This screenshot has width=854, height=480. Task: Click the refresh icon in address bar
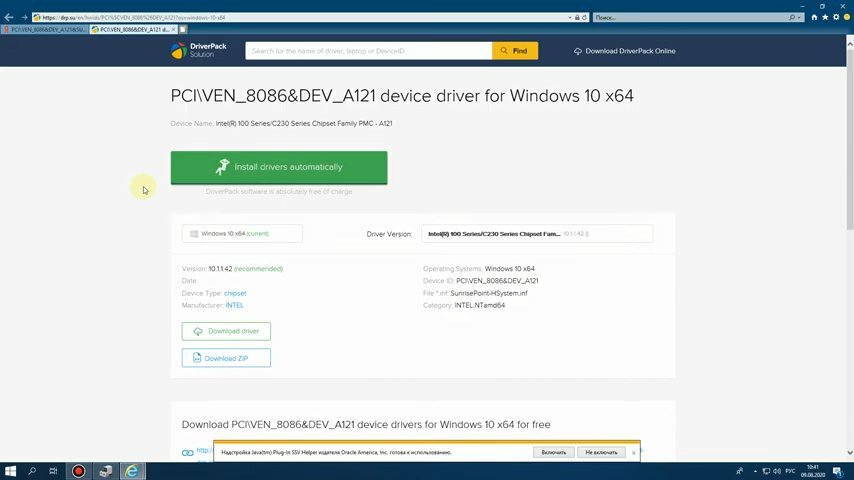(584, 17)
